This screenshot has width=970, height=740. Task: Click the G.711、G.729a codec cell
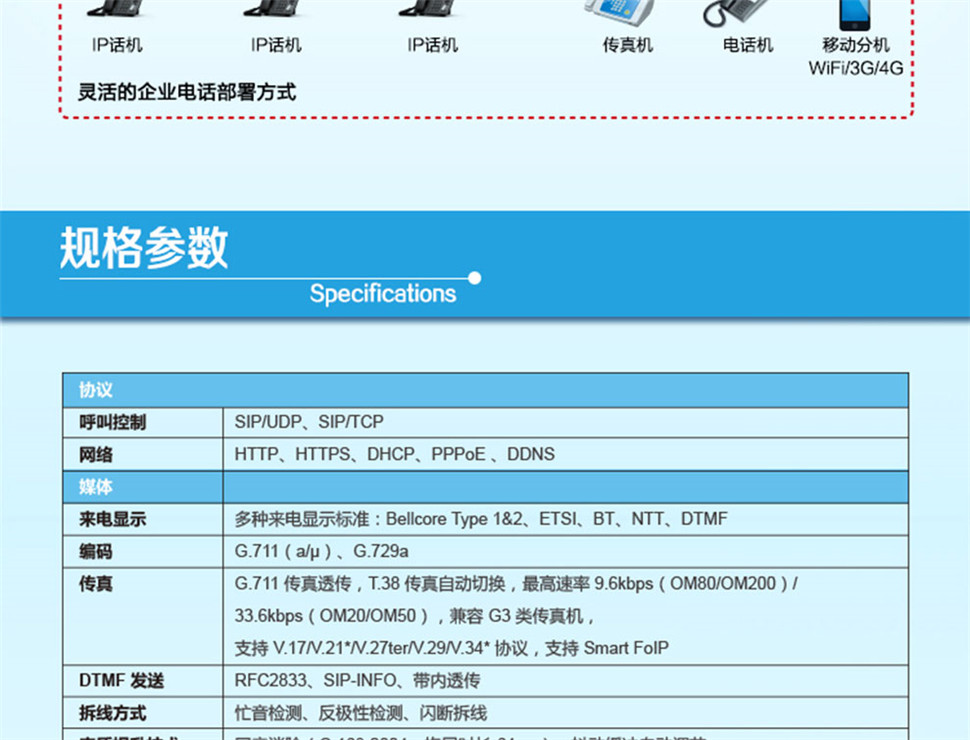pyautogui.click(x=321, y=551)
